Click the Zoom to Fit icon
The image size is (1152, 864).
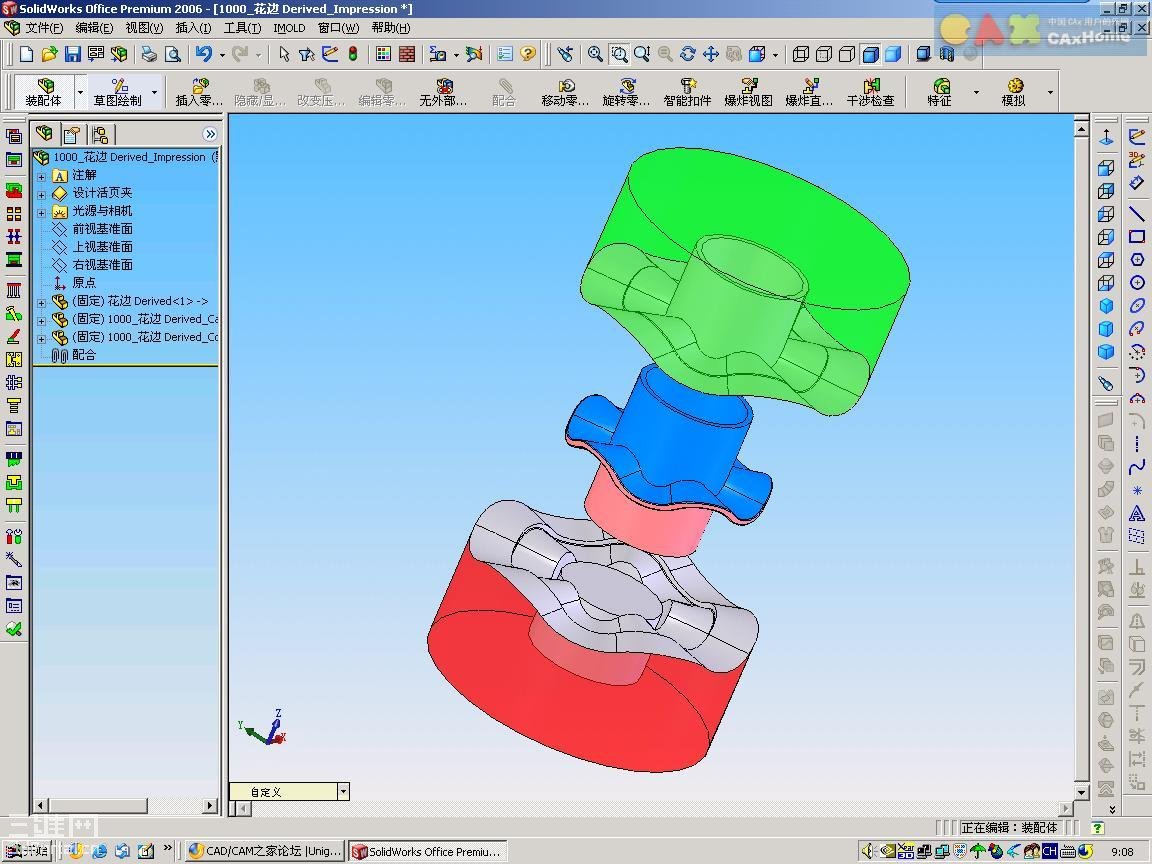point(595,54)
